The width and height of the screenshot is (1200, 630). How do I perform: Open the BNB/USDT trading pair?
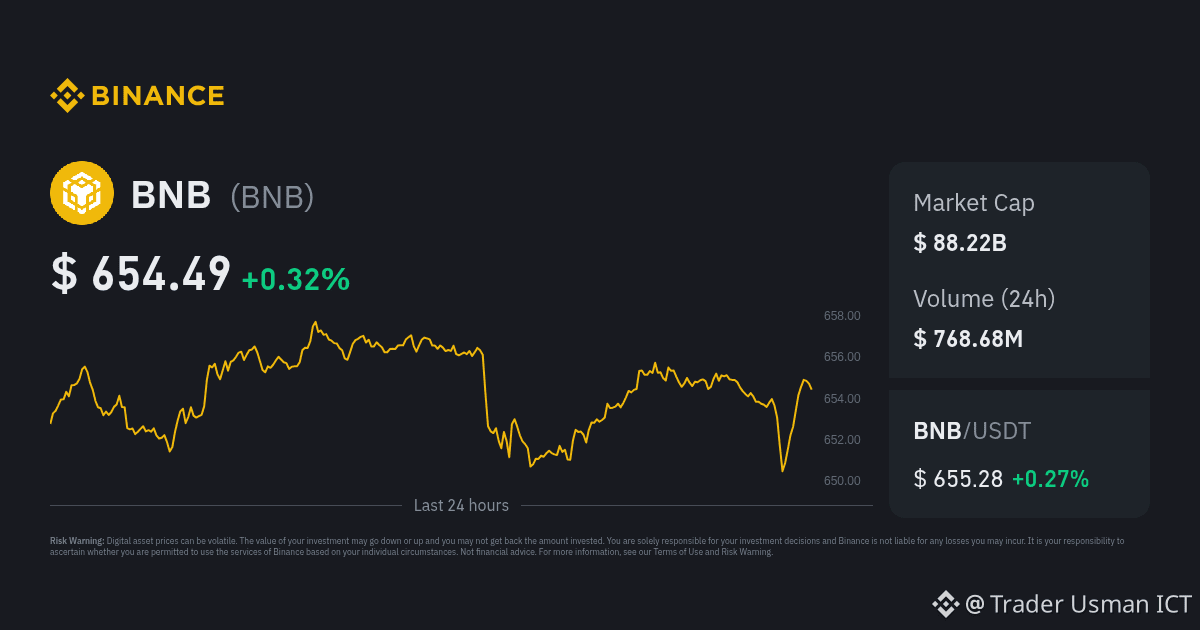click(x=972, y=431)
